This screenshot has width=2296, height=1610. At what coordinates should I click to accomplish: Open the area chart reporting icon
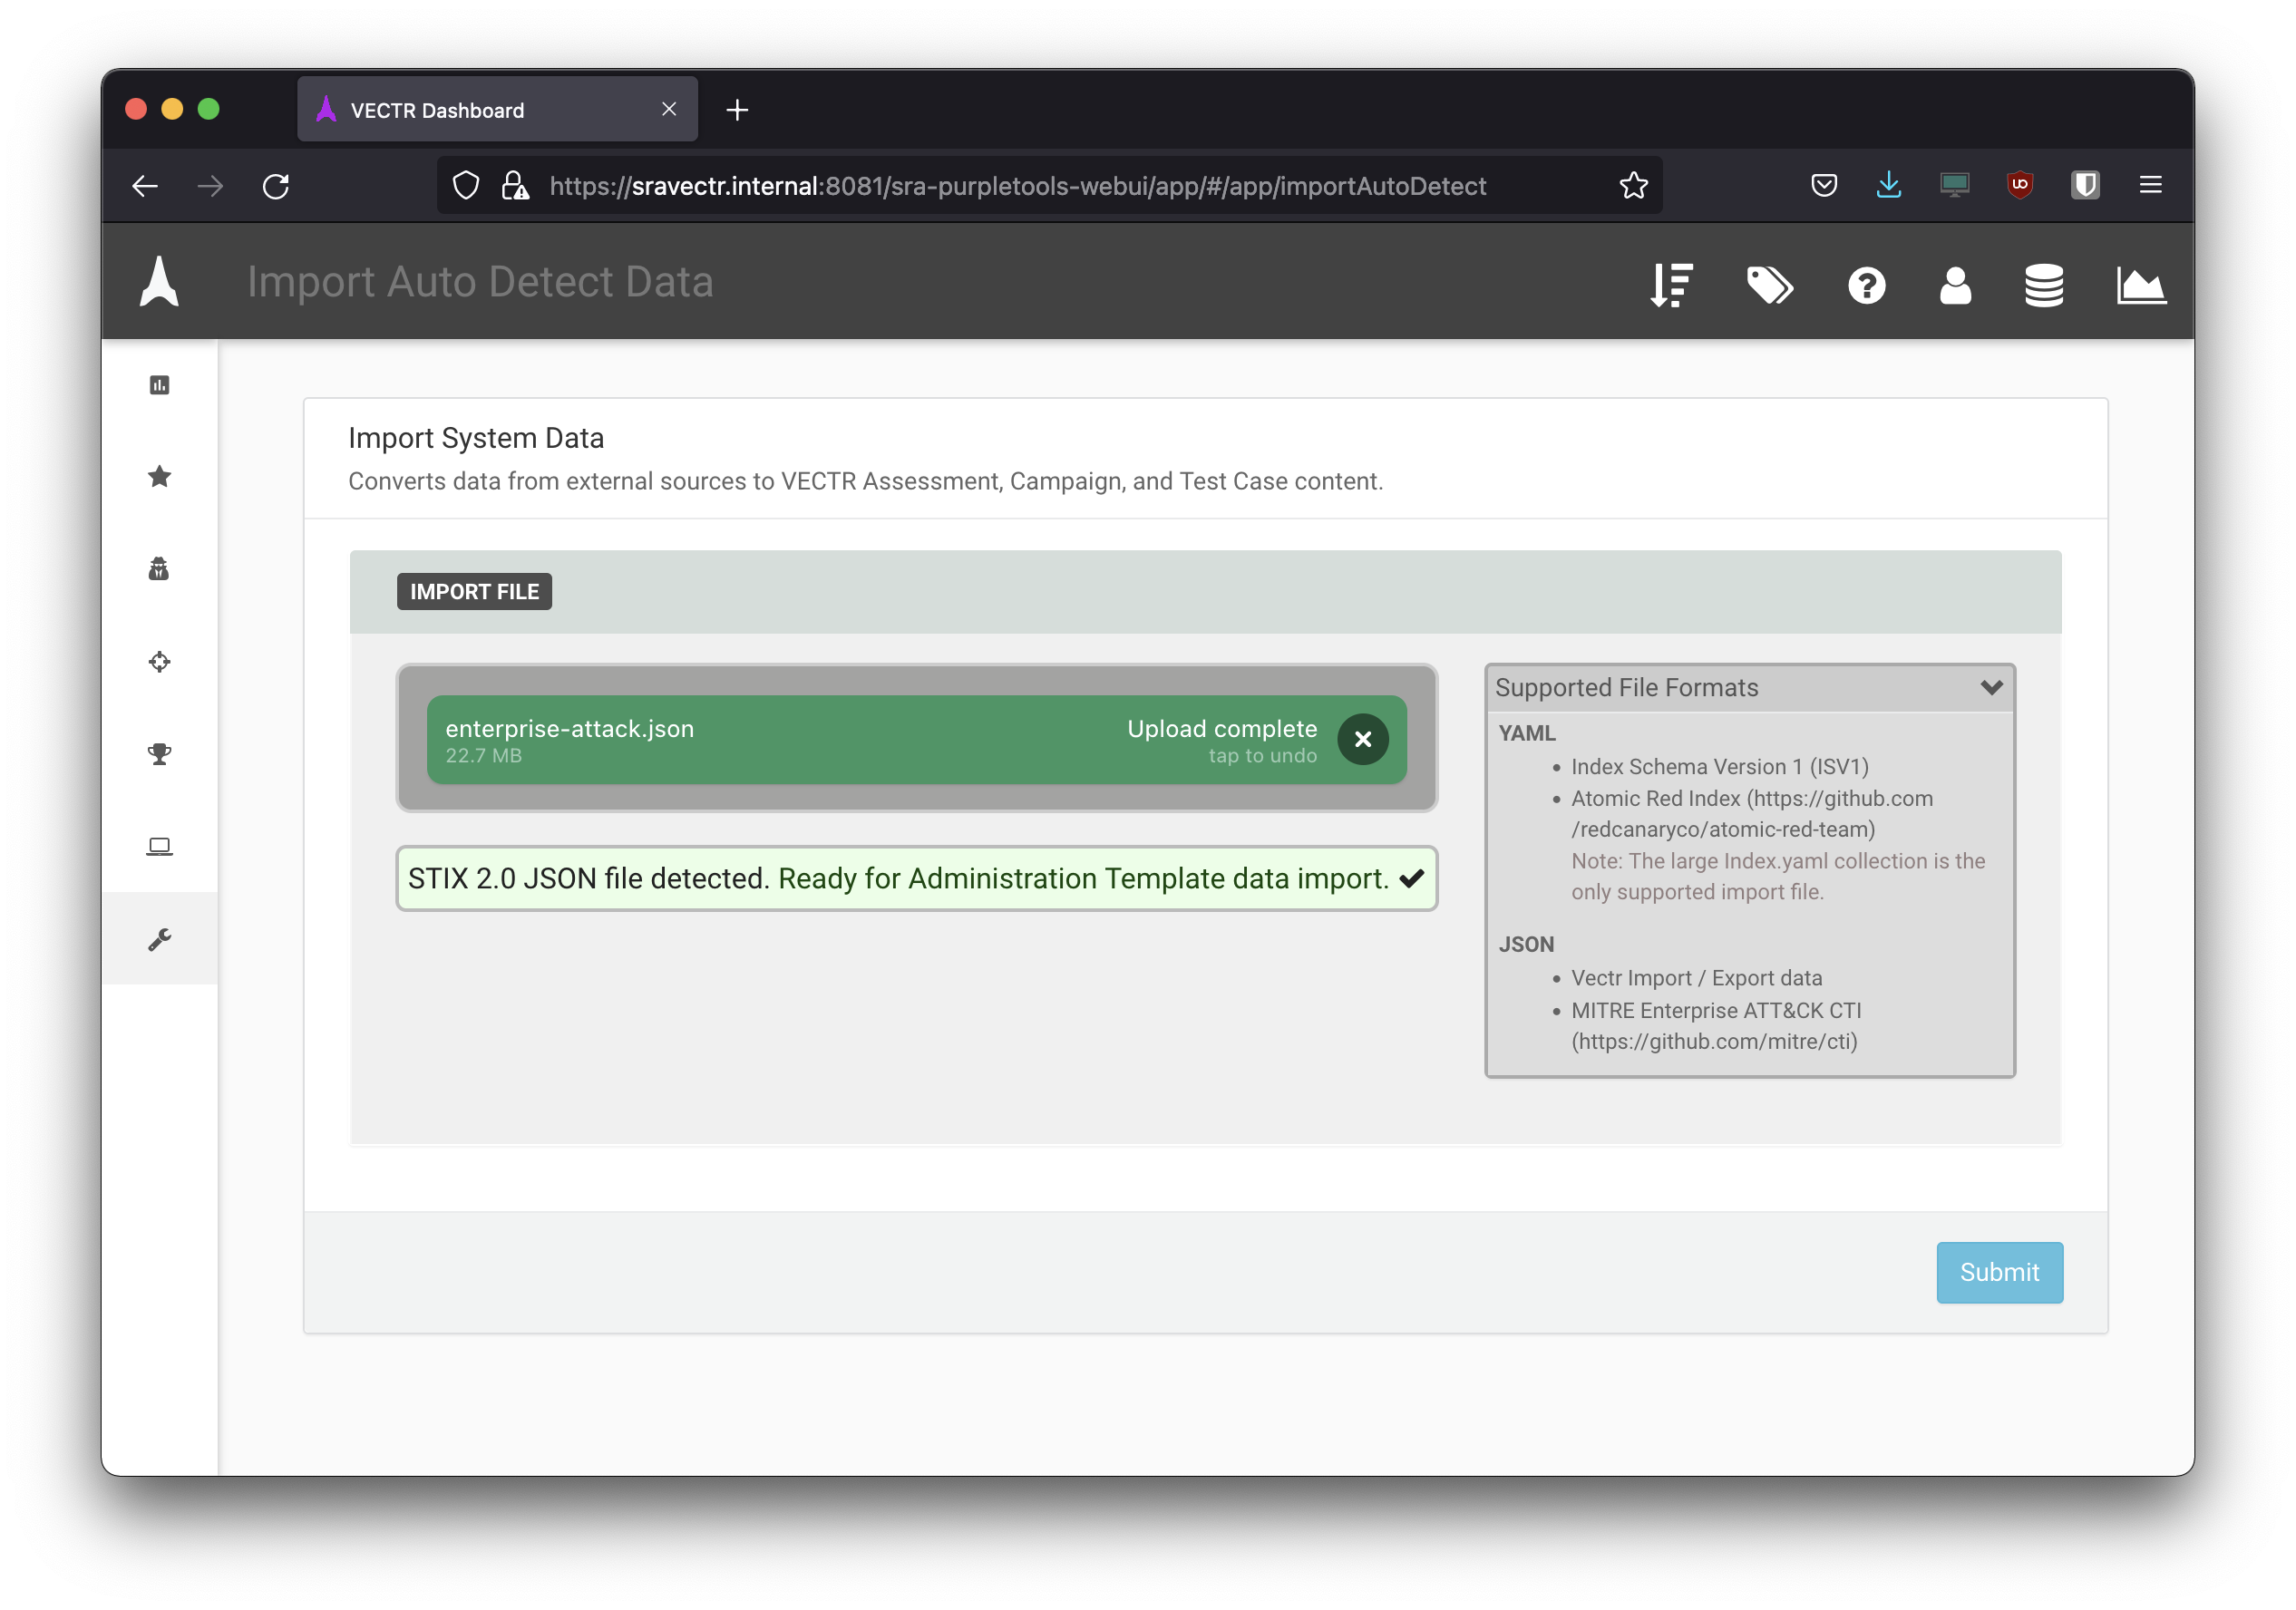pos(2141,285)
